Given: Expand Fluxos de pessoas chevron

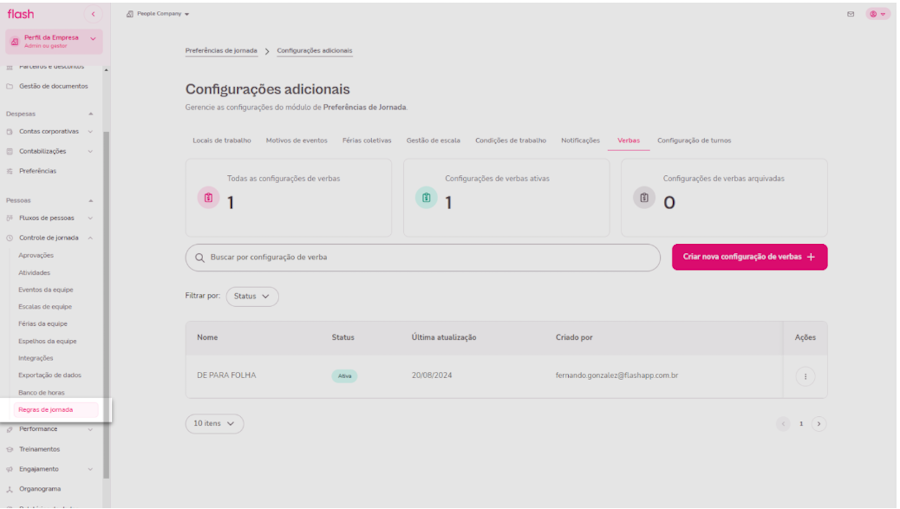Looking at the screenshot, I should click(x=90, y=218).
